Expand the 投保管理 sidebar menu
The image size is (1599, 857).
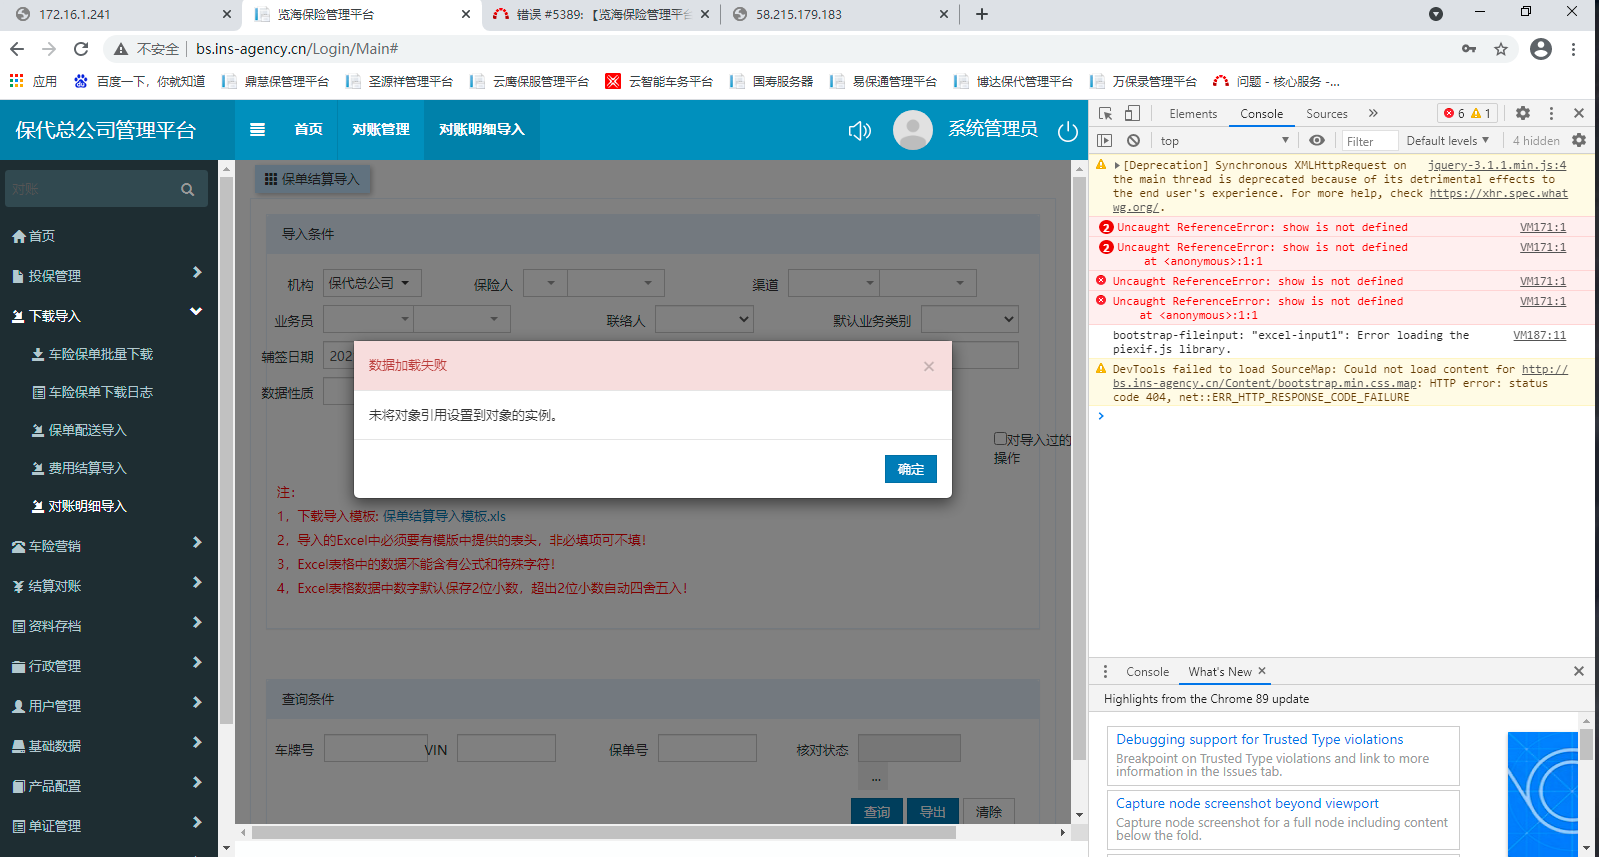click(108, 275)
